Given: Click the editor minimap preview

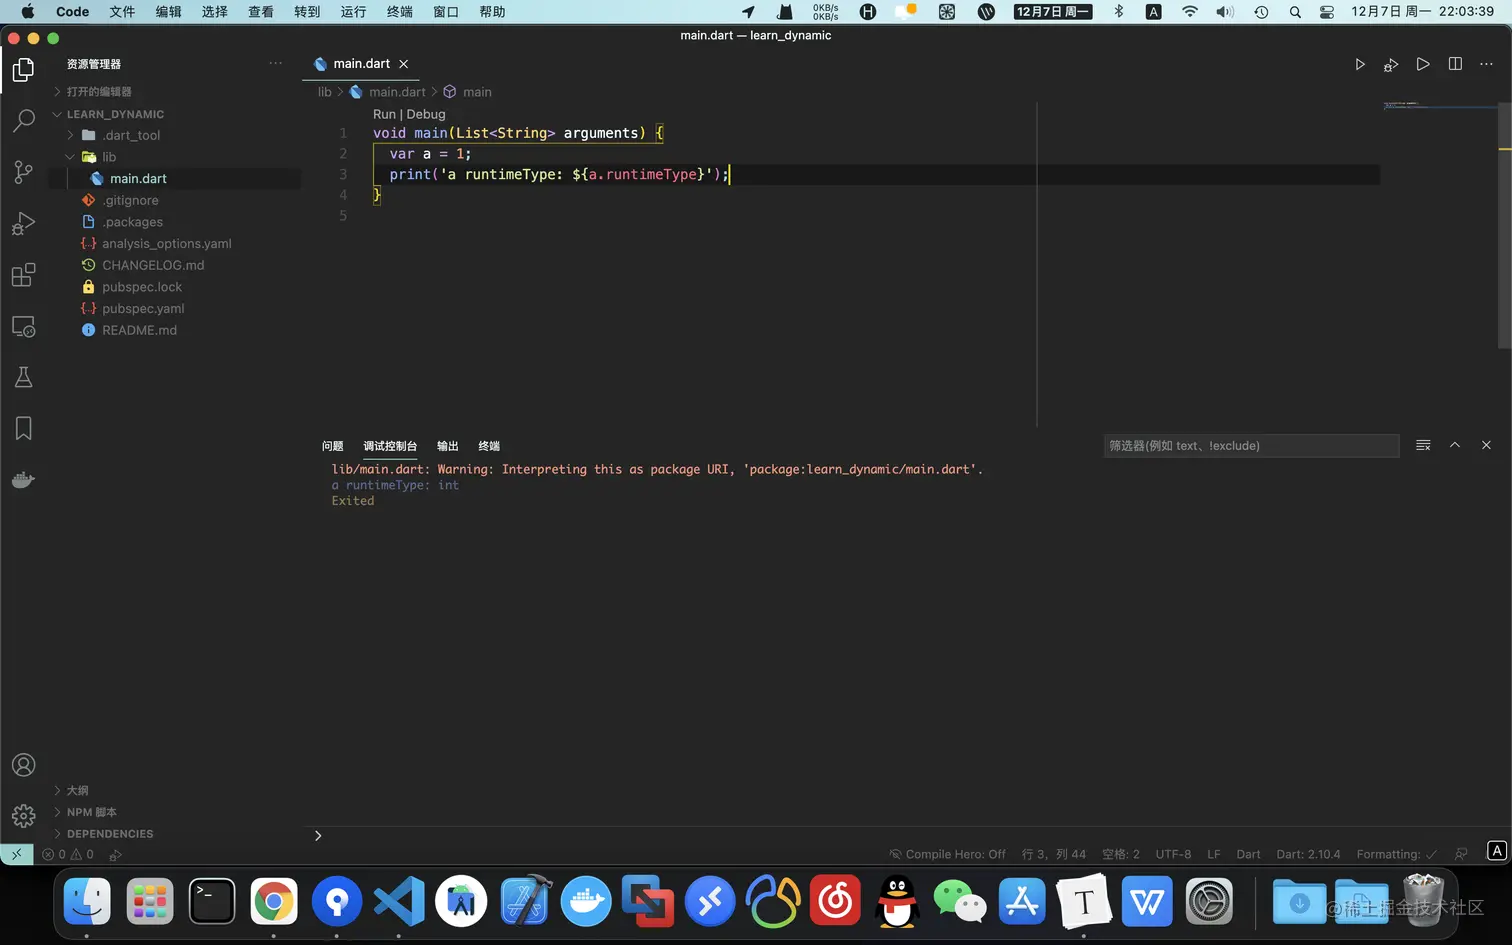Looking at the screenshot, I should pos(1440,104).
